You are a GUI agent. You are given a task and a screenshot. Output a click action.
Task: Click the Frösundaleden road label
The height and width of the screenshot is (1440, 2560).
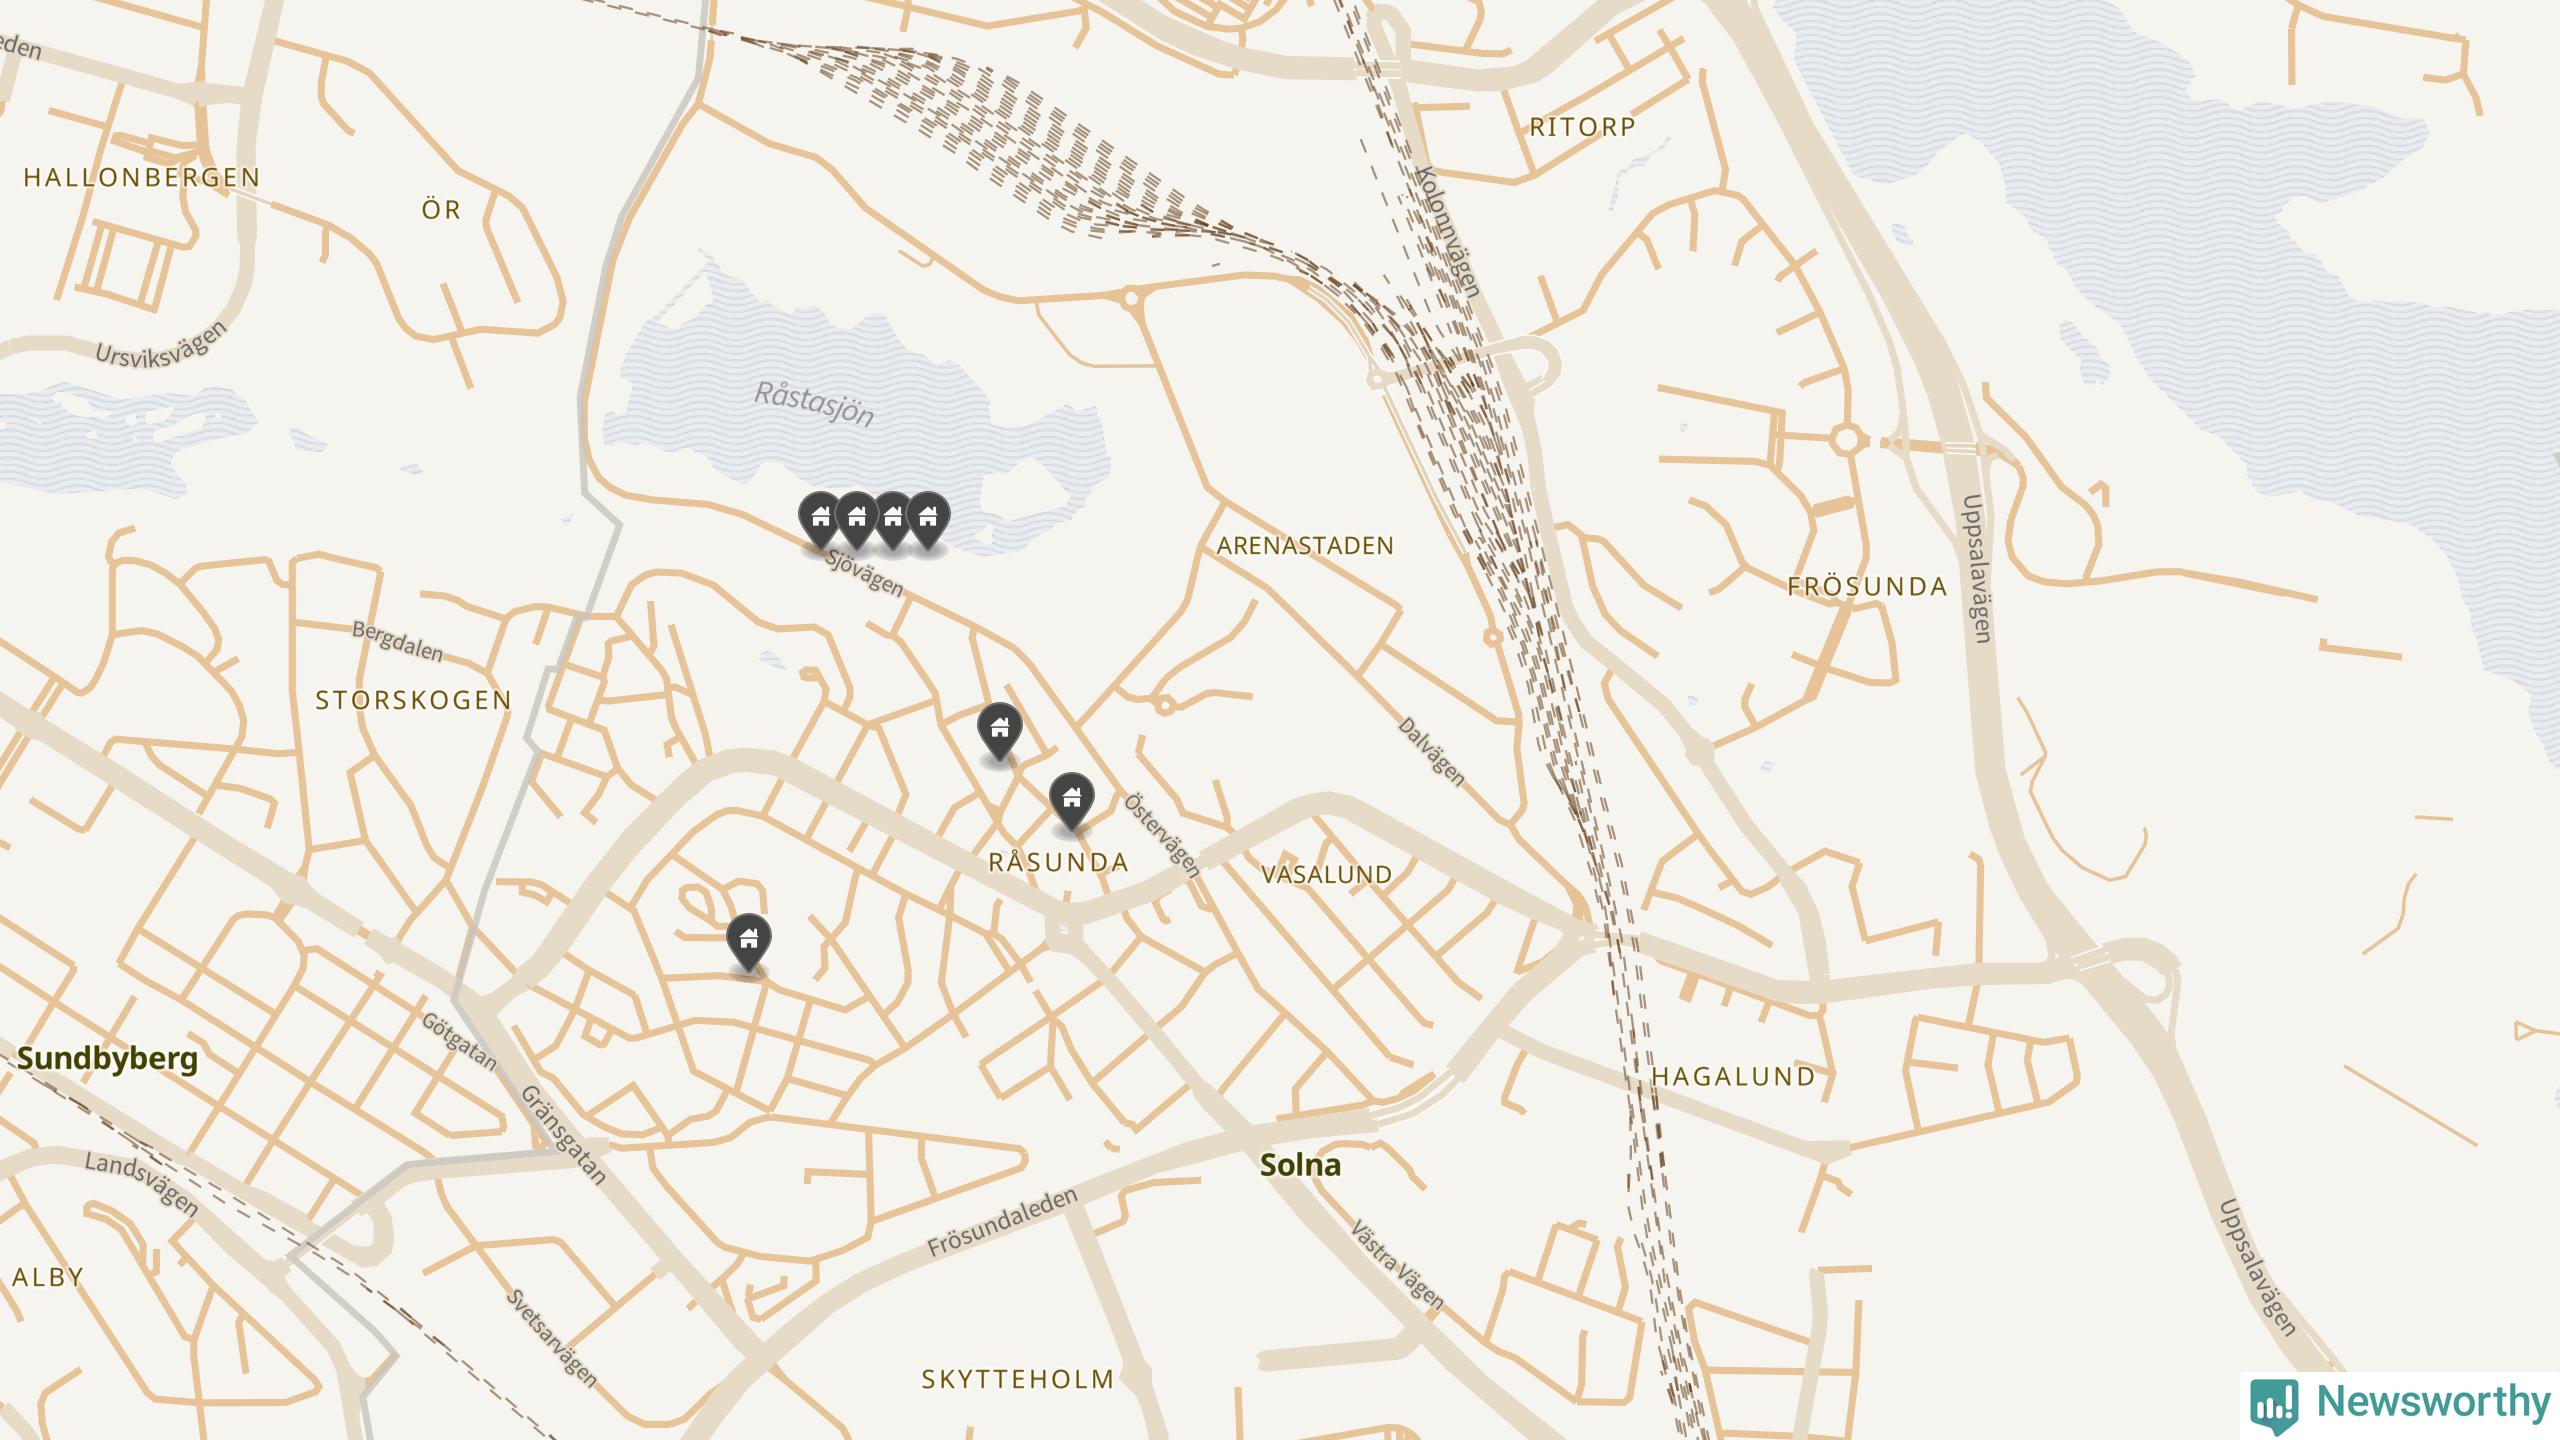pos(1004,1222)
